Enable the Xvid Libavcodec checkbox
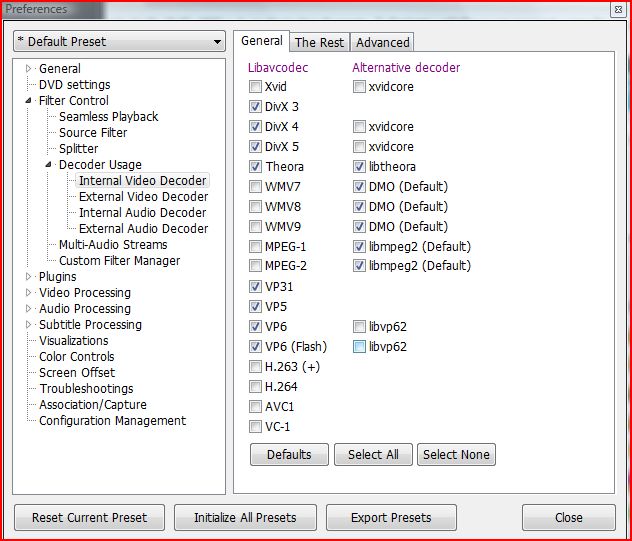 click(256, 87)
